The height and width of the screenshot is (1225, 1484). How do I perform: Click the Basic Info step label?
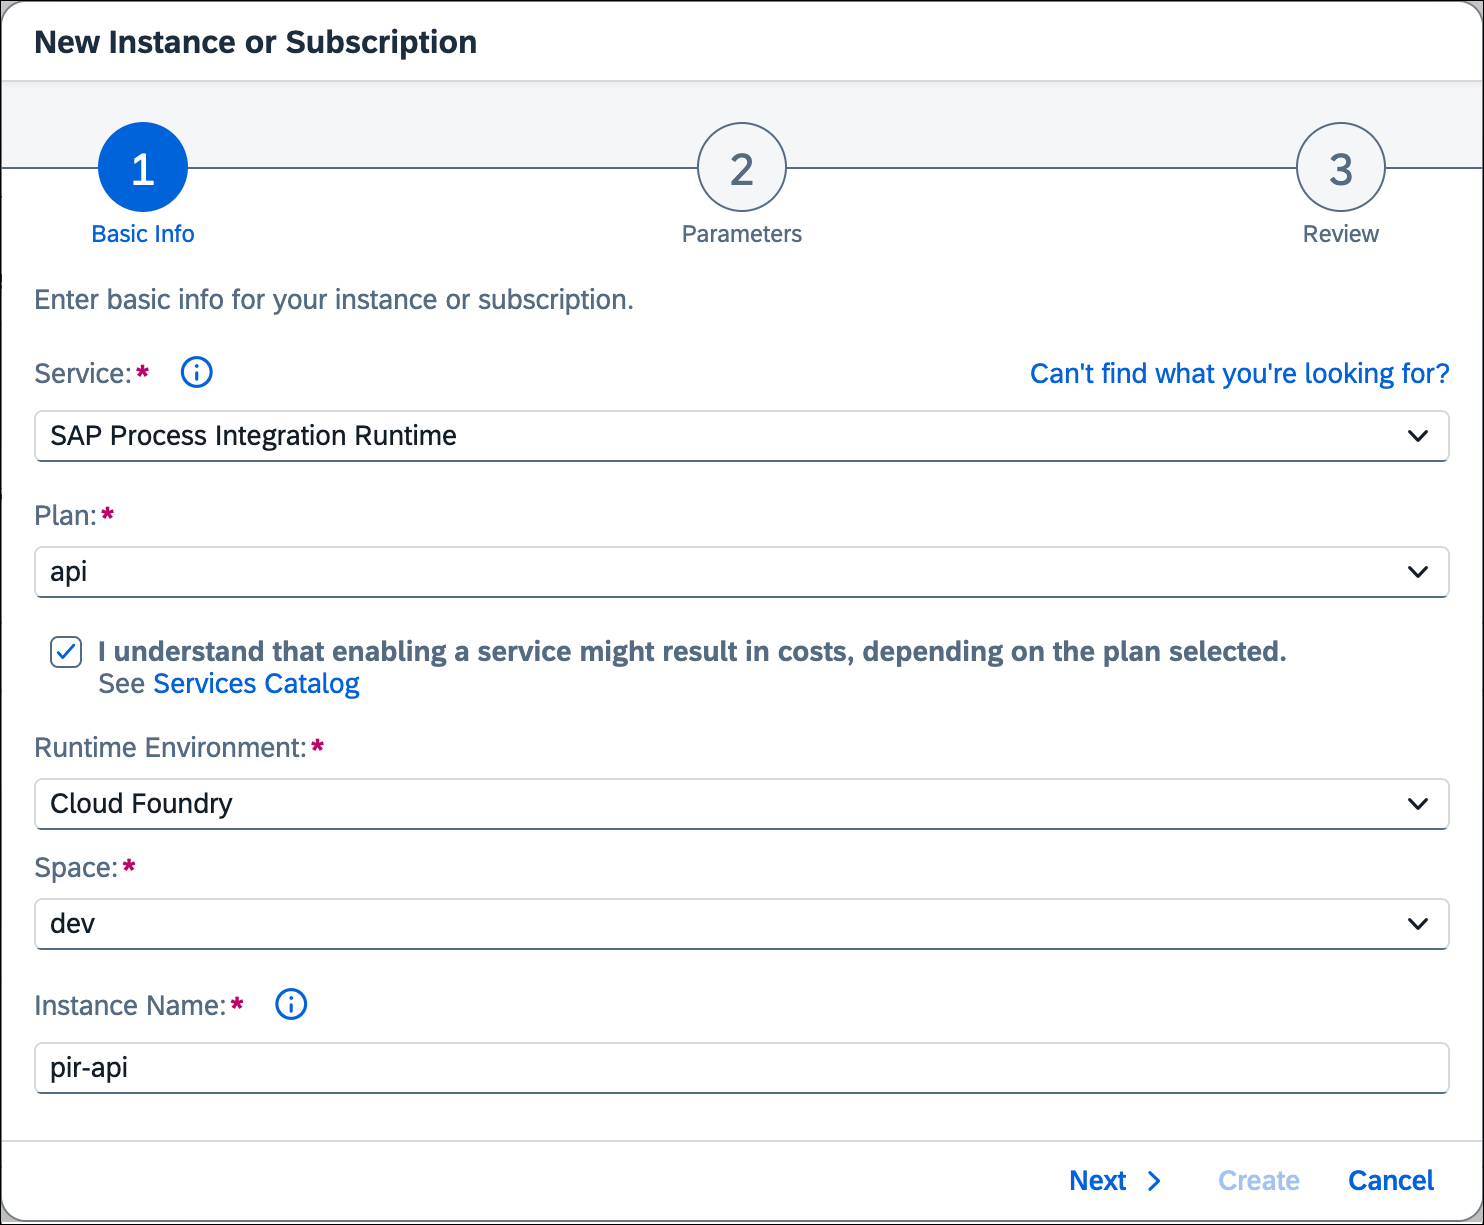point(143,234)
